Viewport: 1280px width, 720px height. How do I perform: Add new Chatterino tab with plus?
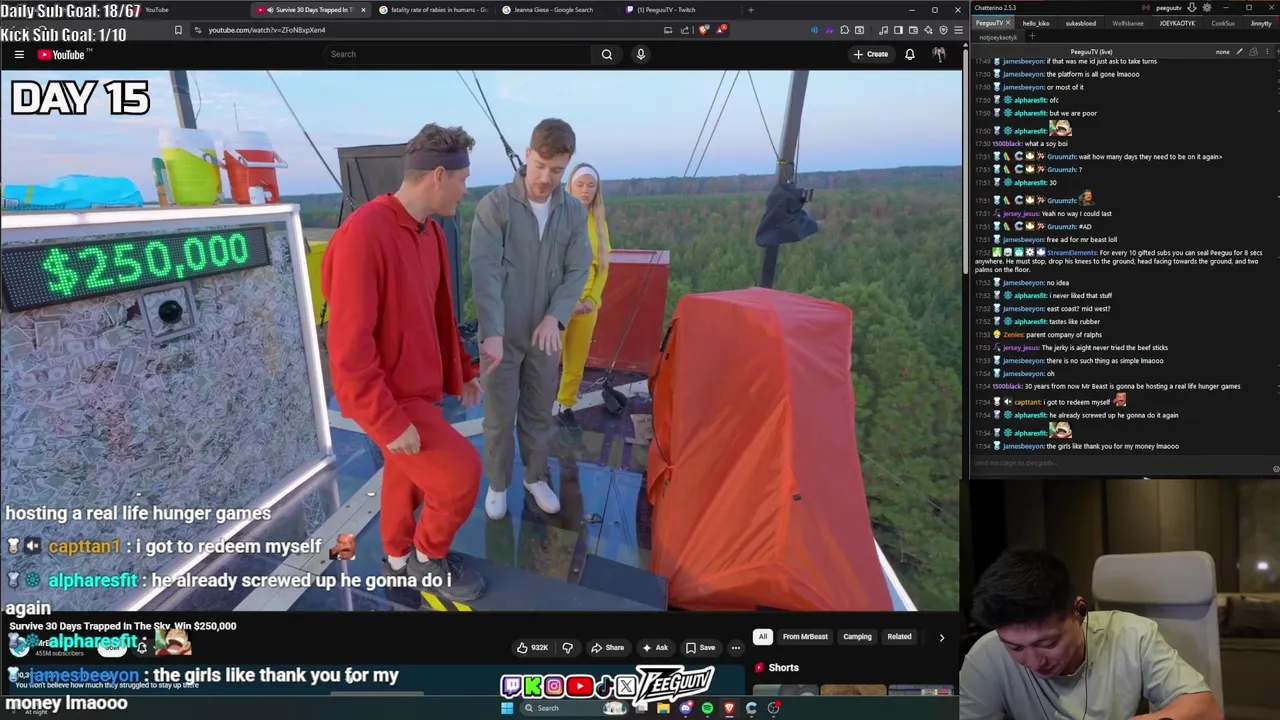point(1032,37)
